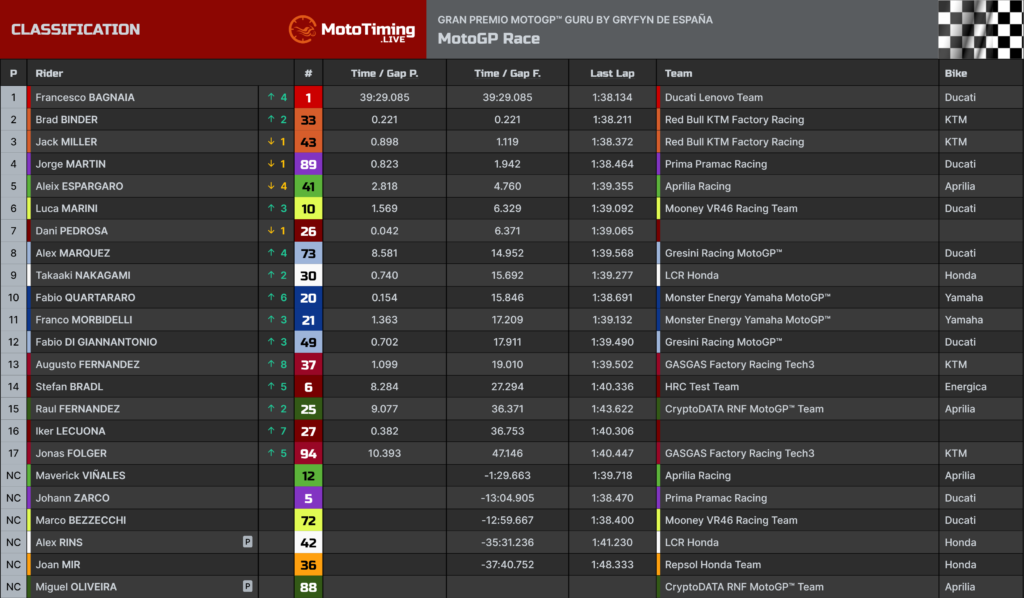1024x598 pixels.
Task: Click the Bike column header
Action: coord(955,73)
